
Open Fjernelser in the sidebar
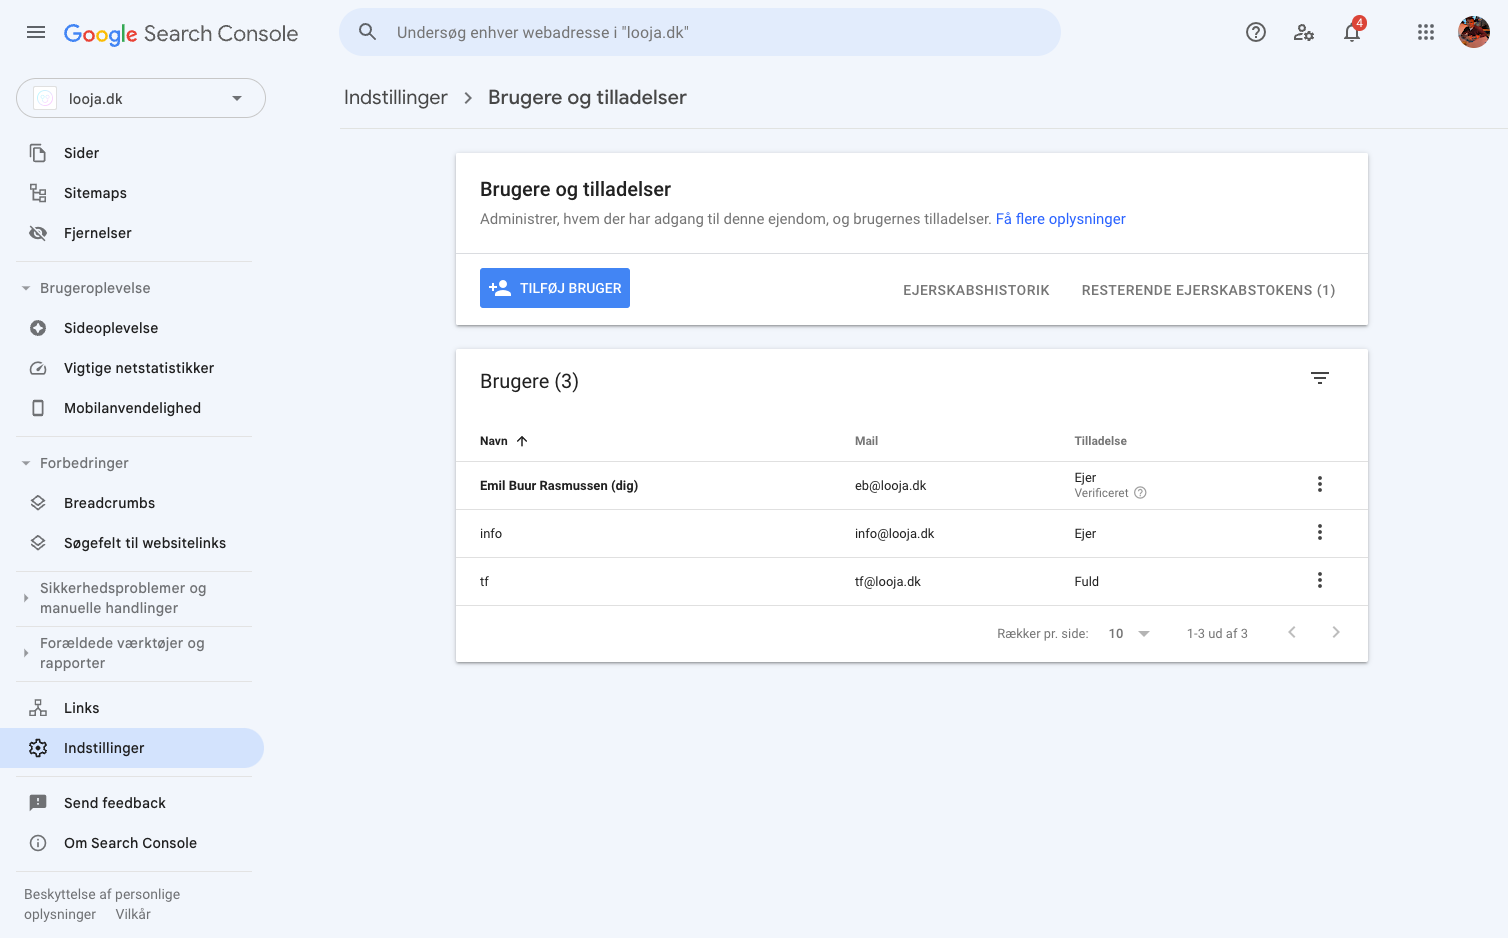click(132, 233)
